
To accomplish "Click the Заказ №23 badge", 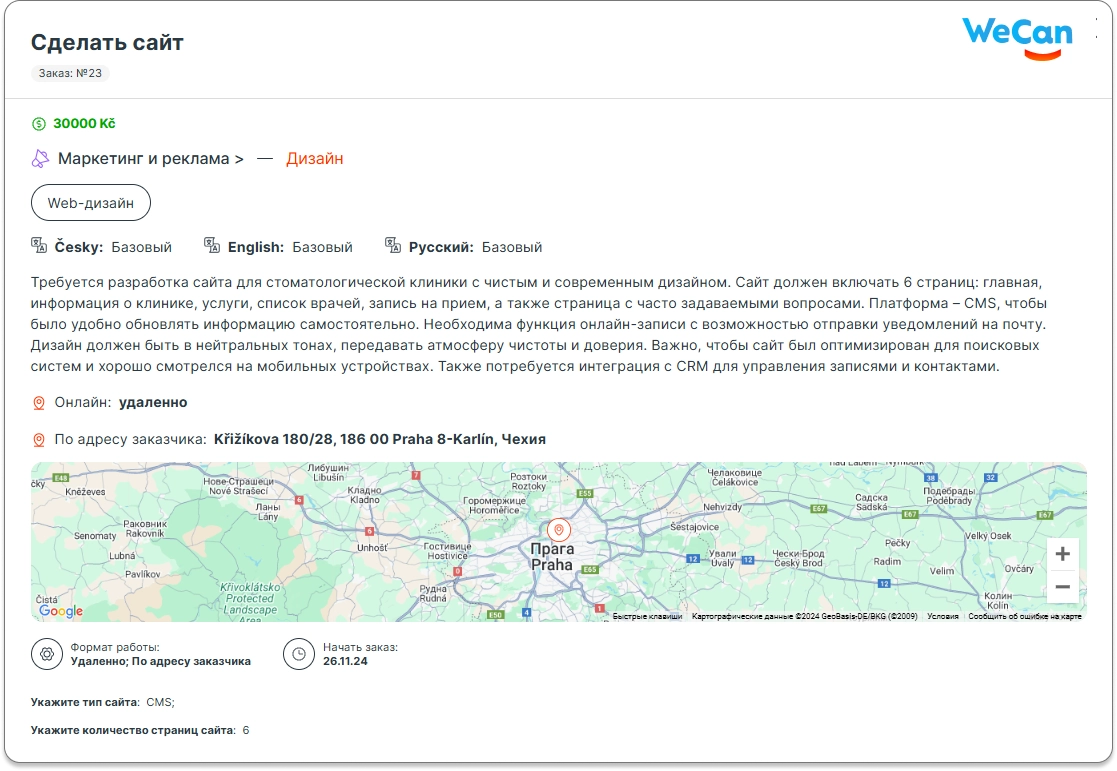I will [x=70, y=73].
